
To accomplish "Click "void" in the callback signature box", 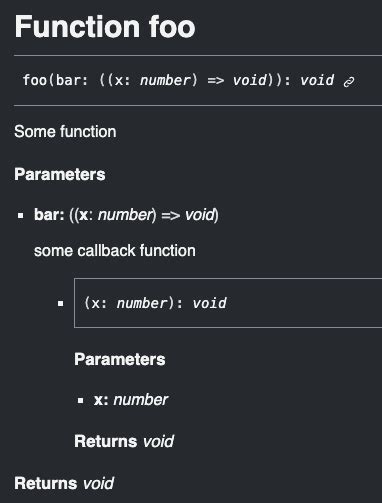I will [210, 303].
